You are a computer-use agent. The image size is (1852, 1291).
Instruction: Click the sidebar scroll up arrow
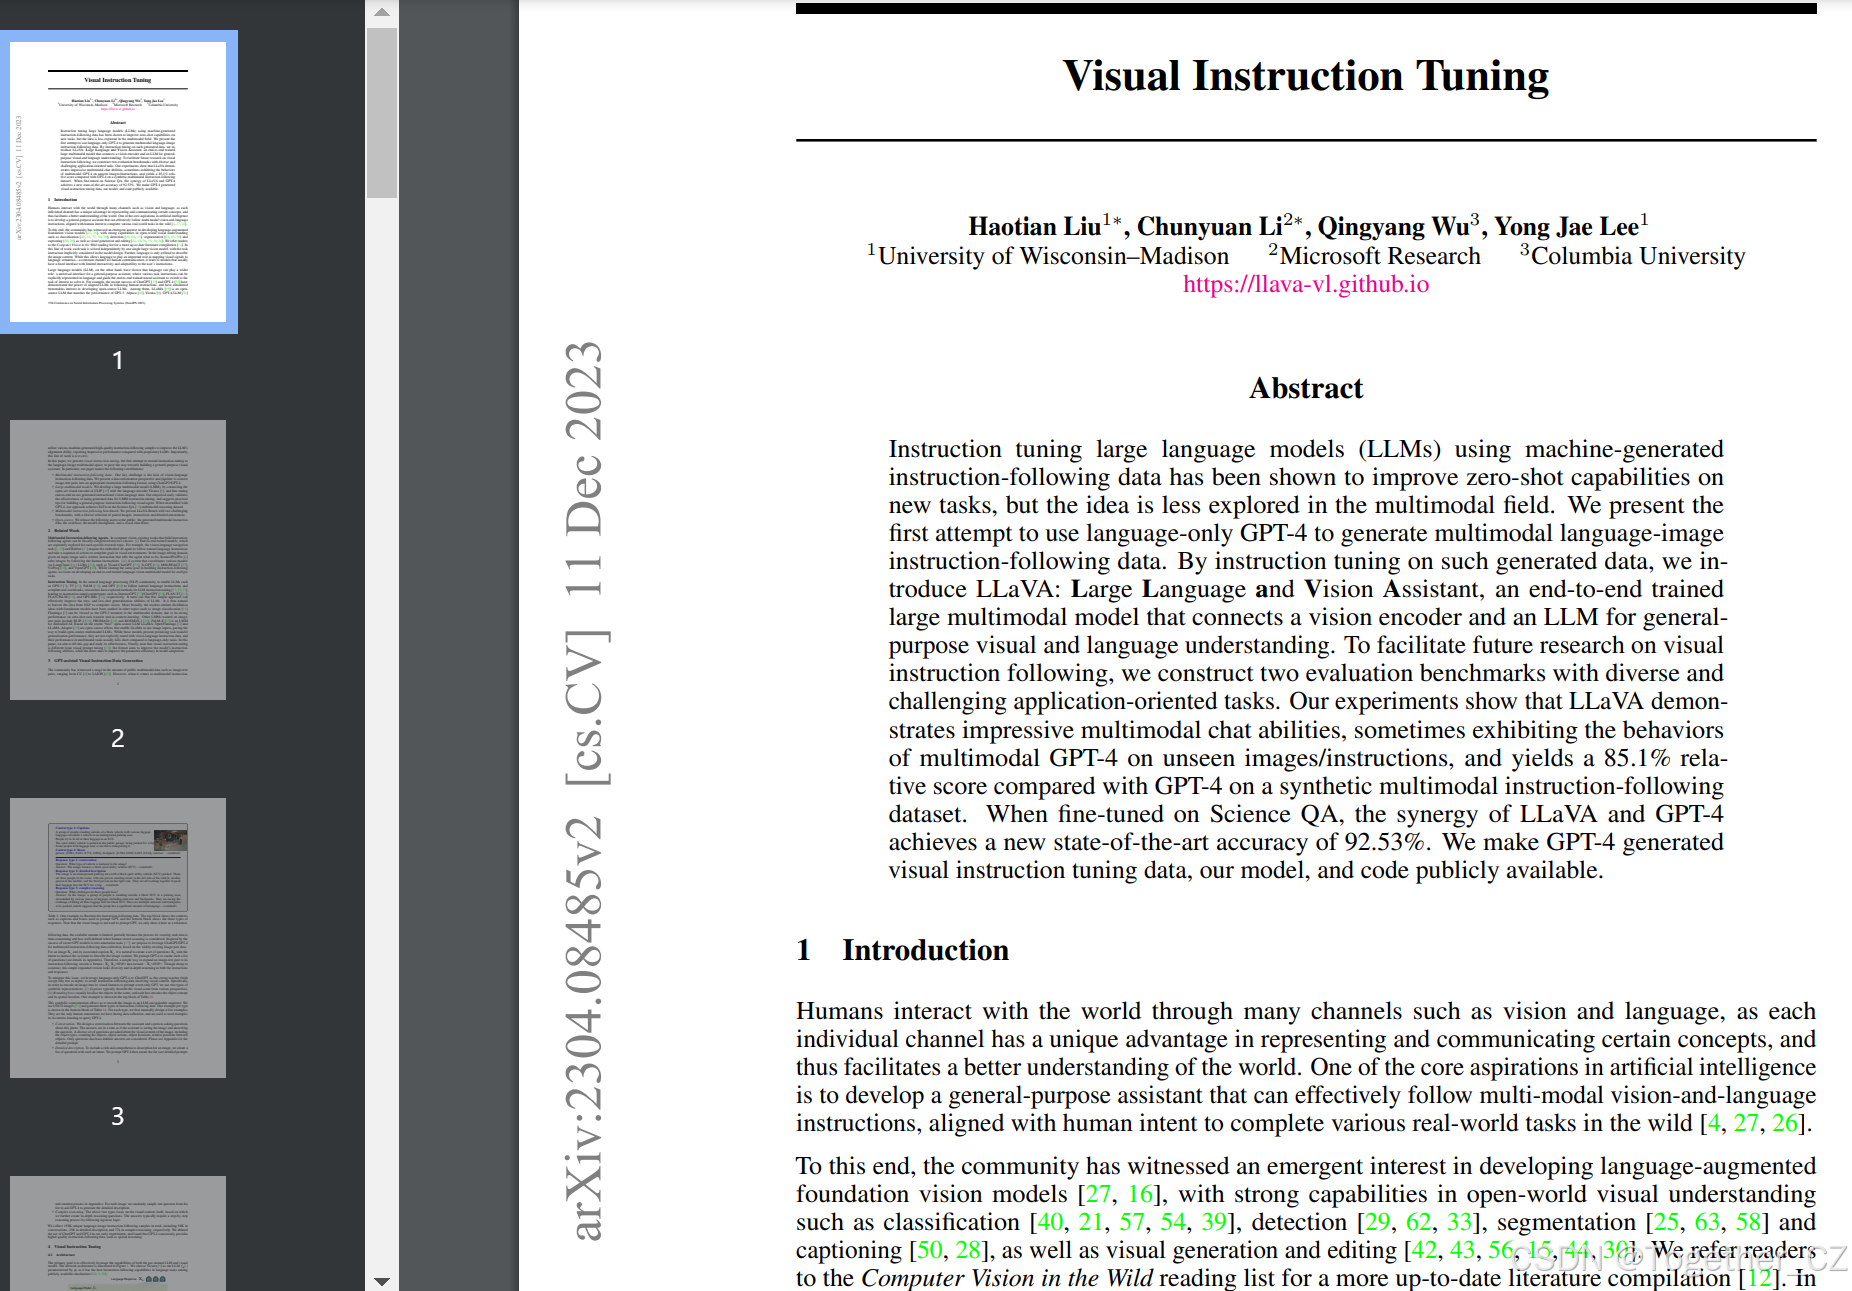[382, 12]
